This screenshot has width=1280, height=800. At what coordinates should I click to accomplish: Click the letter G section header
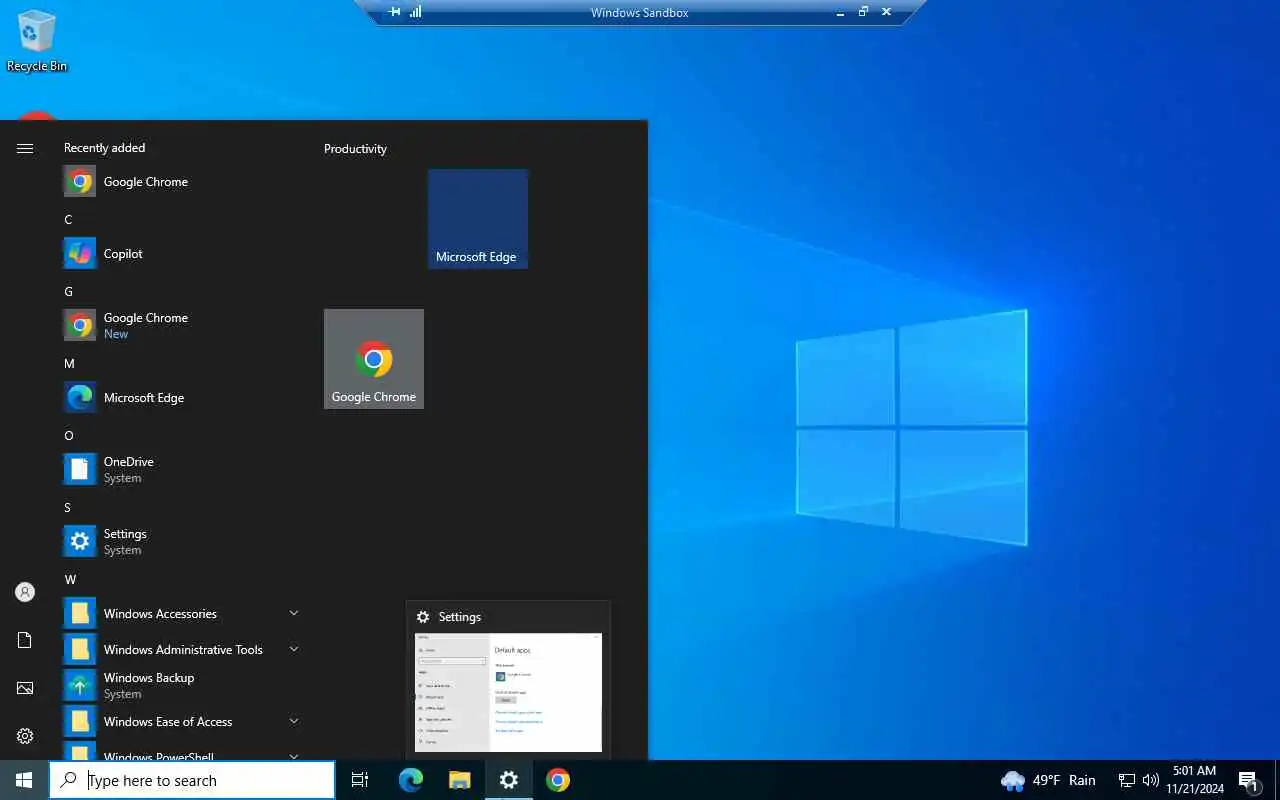68,292
